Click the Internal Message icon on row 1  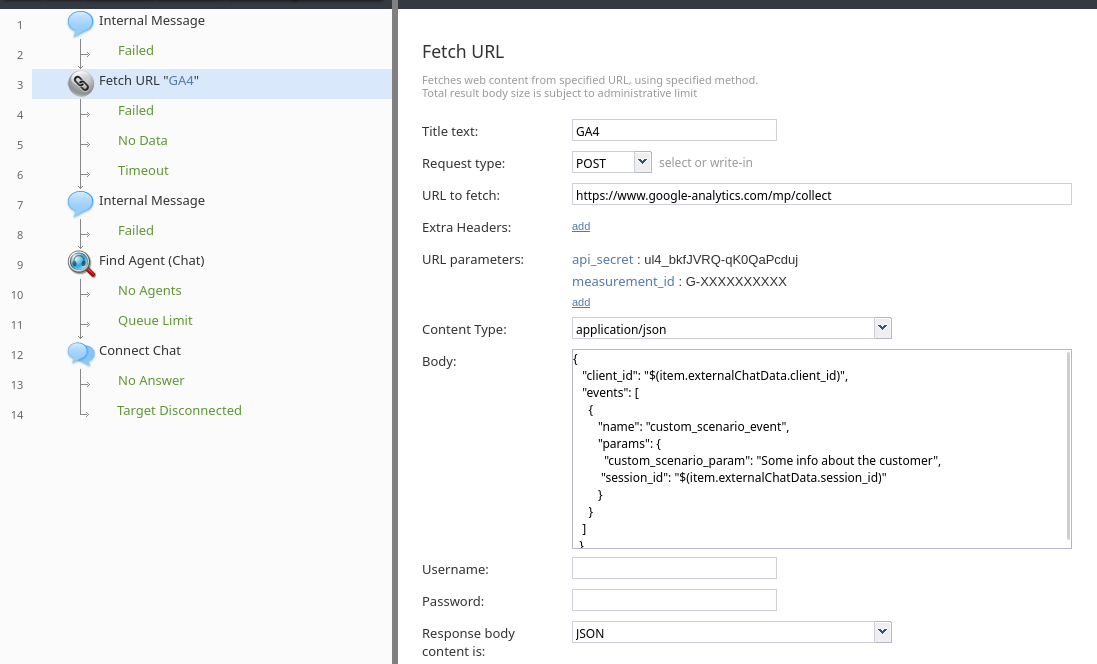tap(80, 23)
